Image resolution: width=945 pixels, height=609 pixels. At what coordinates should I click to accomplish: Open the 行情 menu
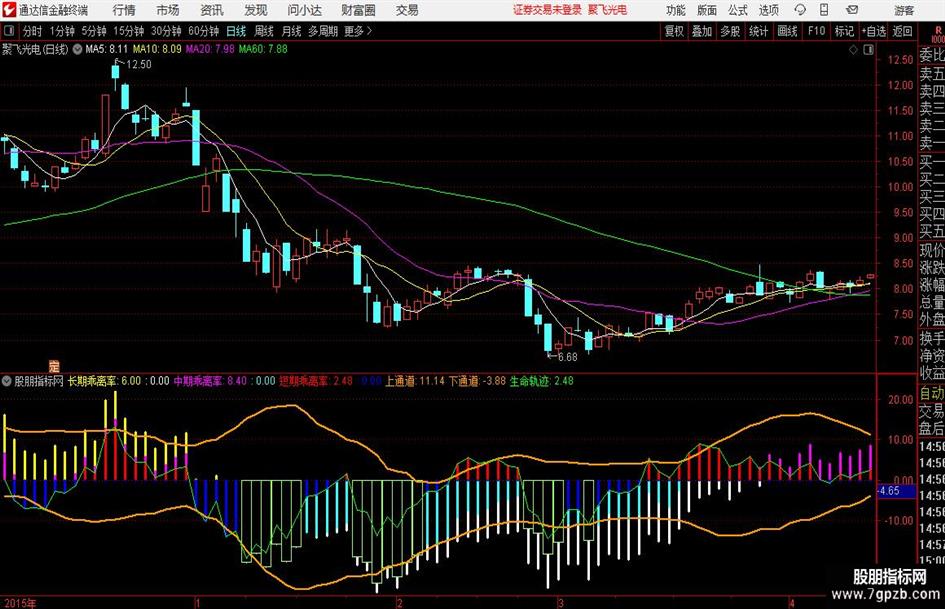124,10
